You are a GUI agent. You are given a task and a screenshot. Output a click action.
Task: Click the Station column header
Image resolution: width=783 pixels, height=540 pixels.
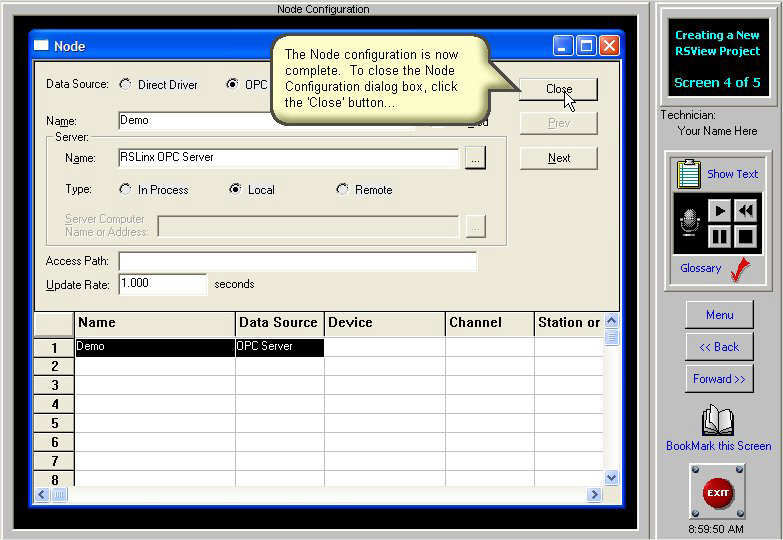point(569,323)
